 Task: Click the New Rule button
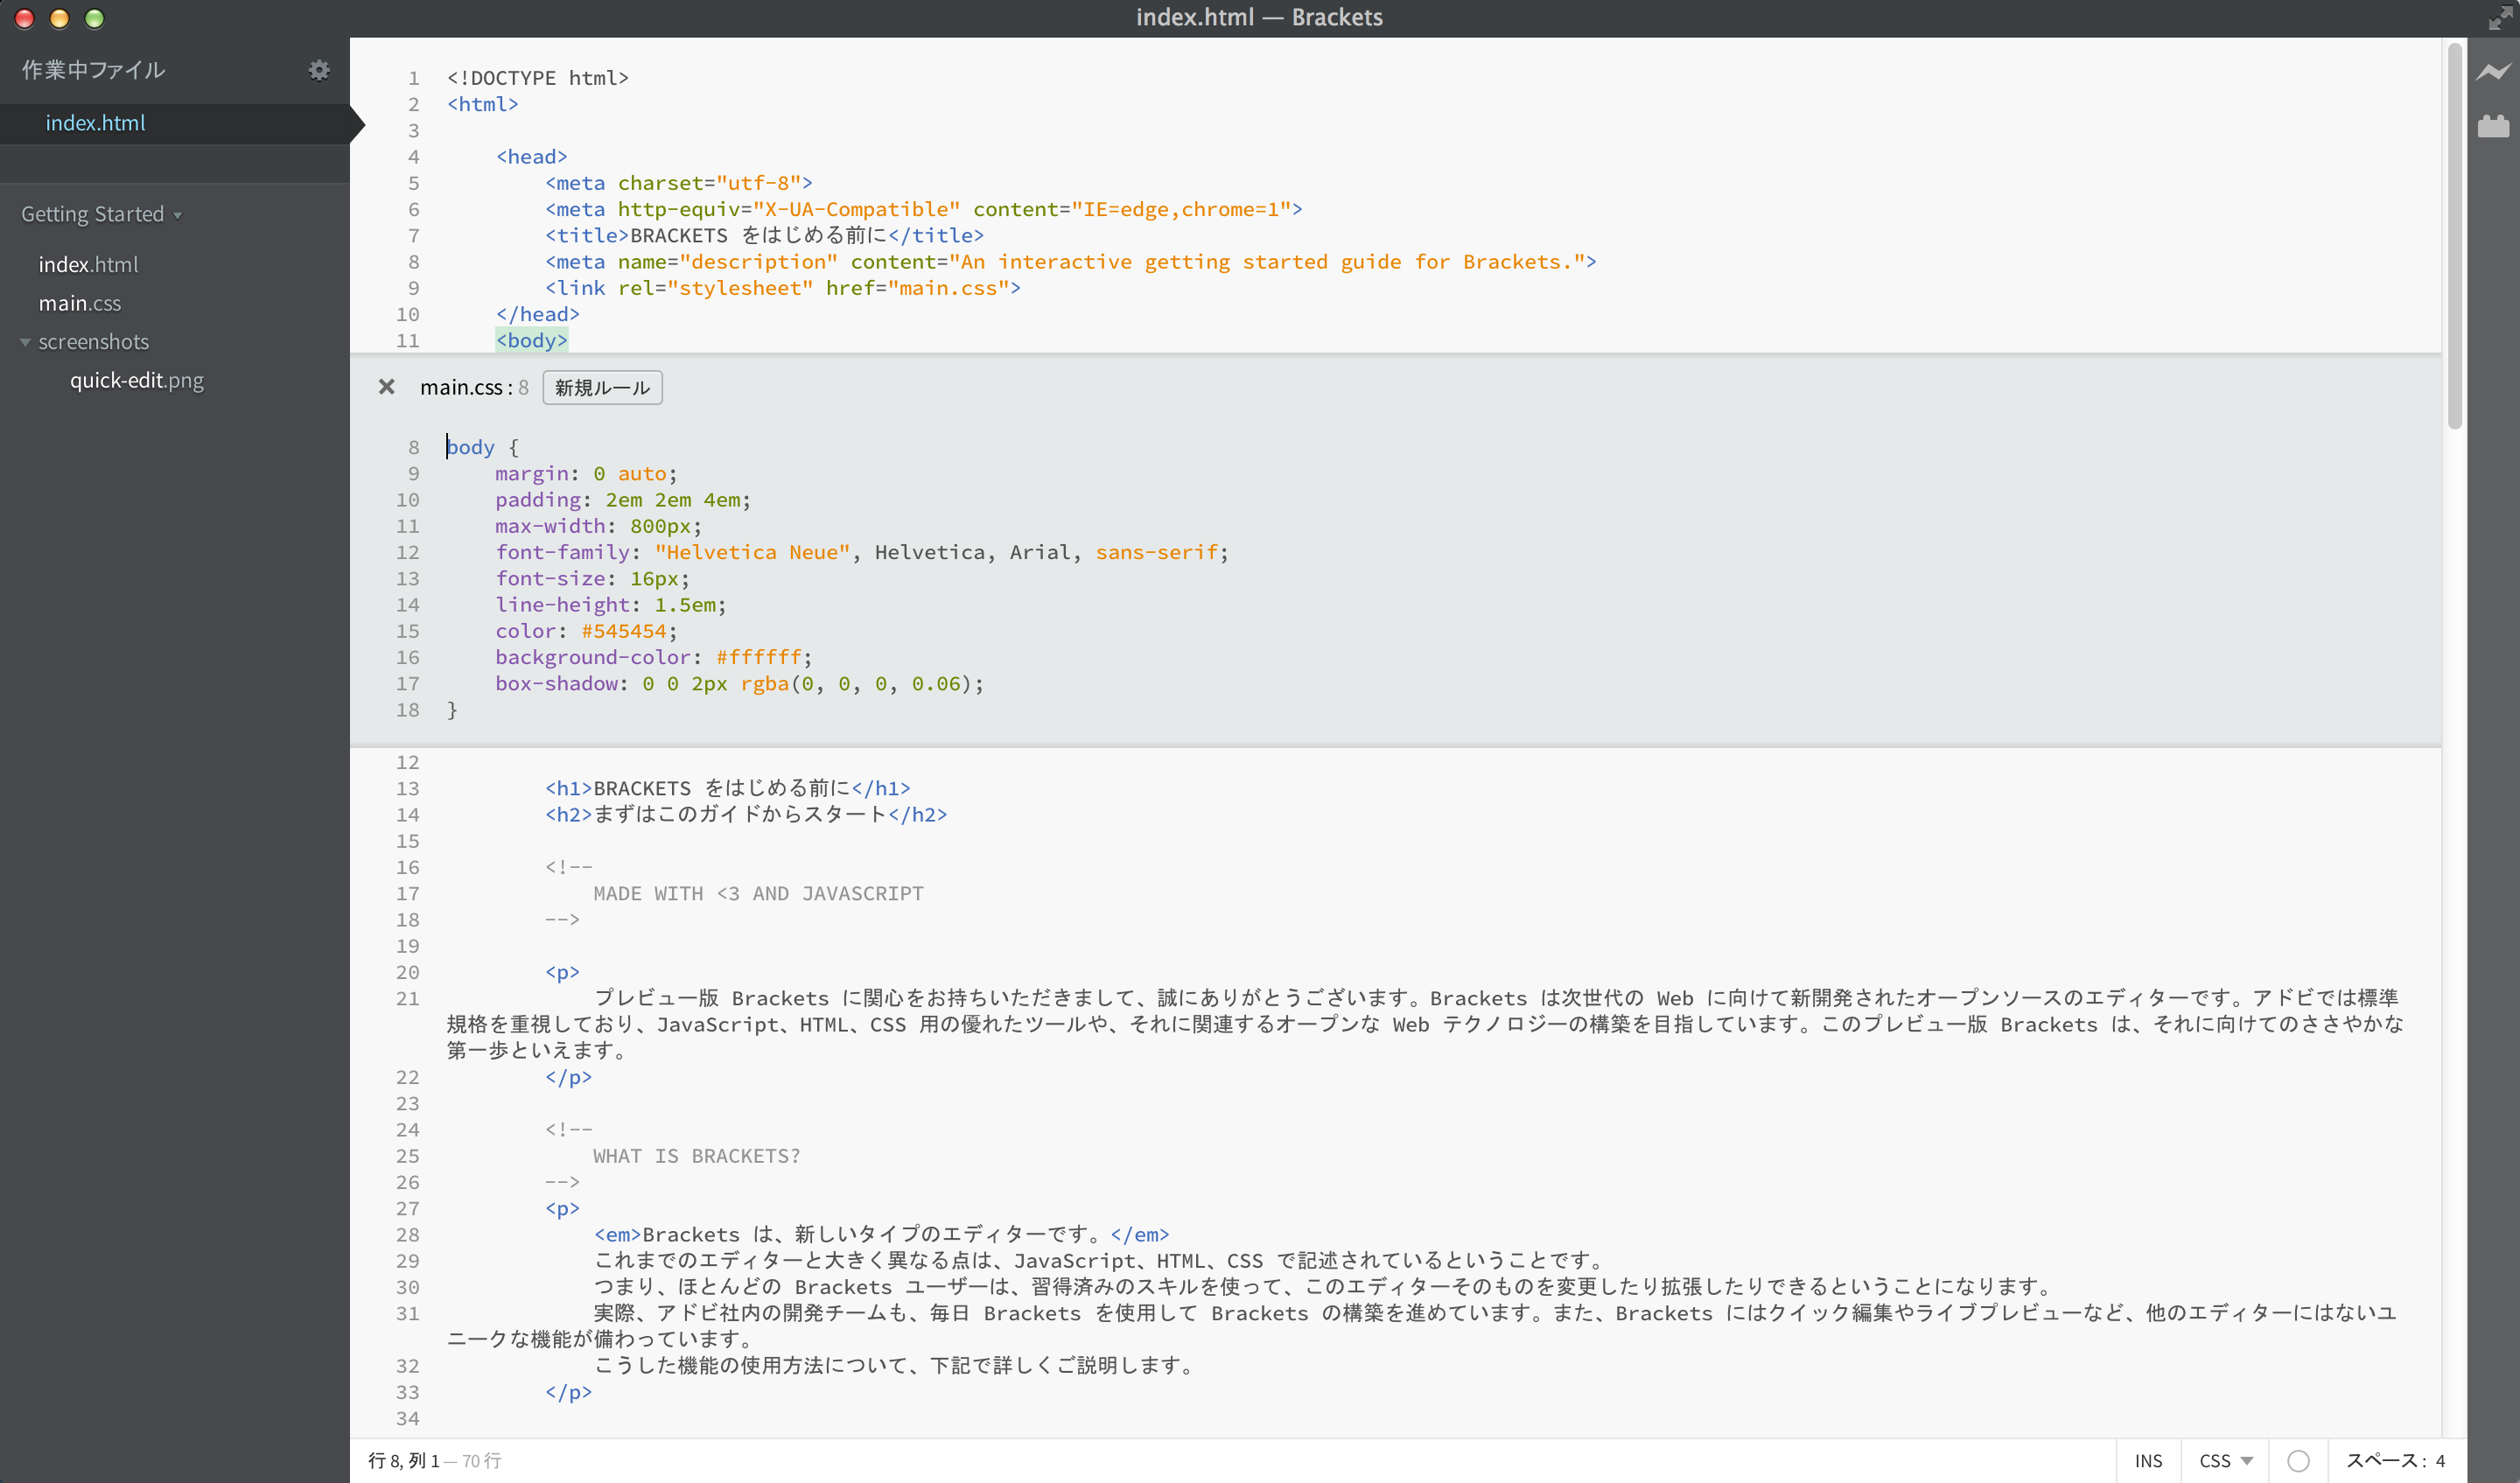(x=602, y=387)
